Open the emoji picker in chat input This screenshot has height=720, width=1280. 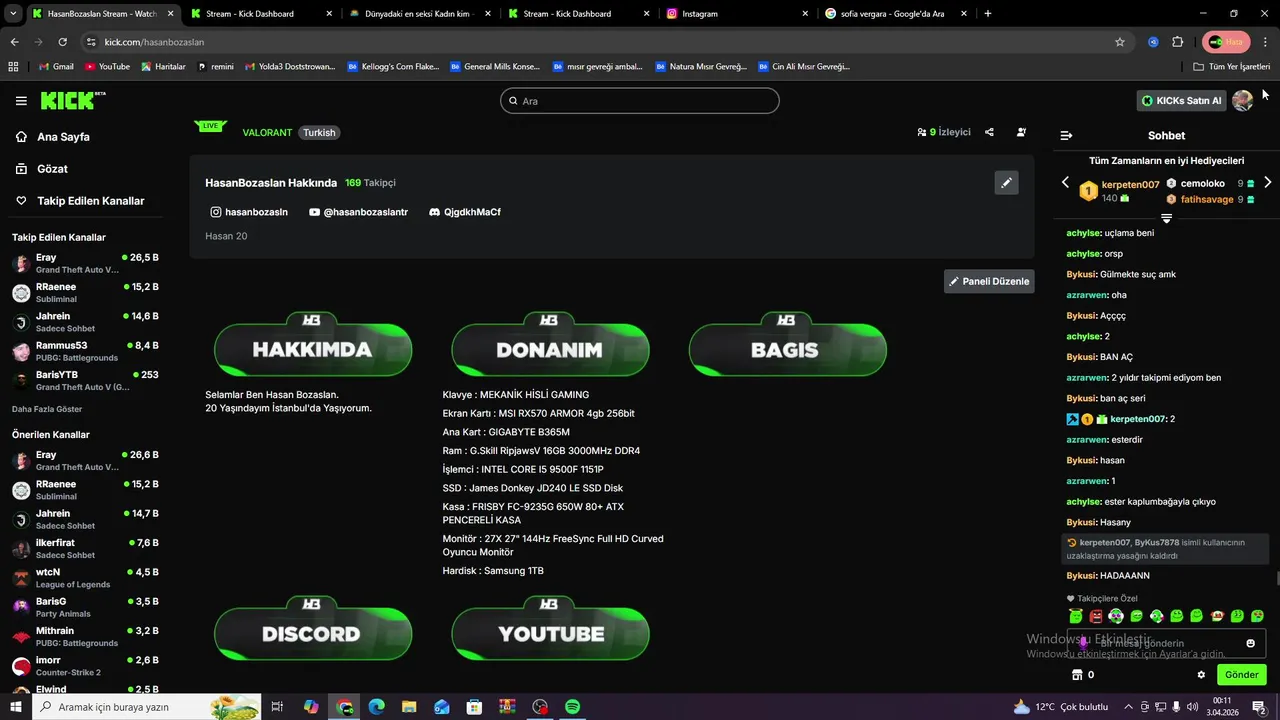click(x=1250, y=643)
